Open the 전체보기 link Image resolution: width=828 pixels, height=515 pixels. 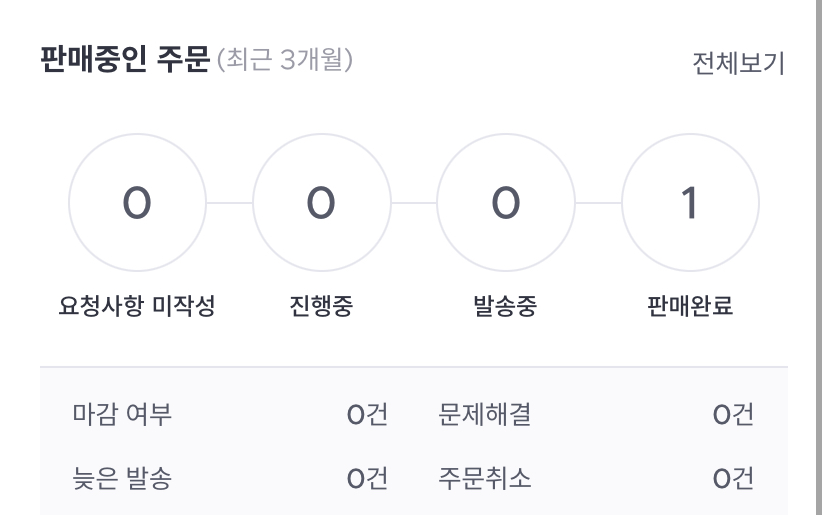tap(738, 64)
